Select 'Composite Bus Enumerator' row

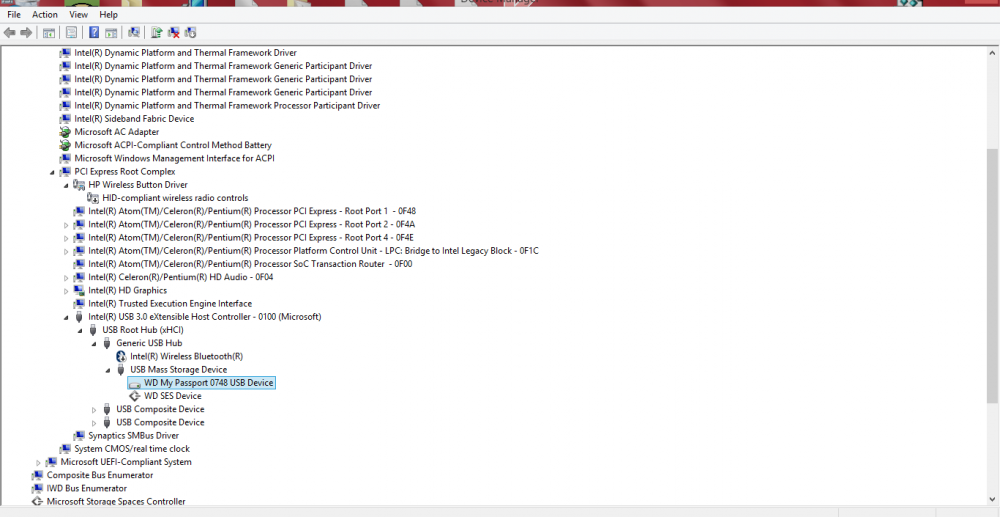click(99, 475)
